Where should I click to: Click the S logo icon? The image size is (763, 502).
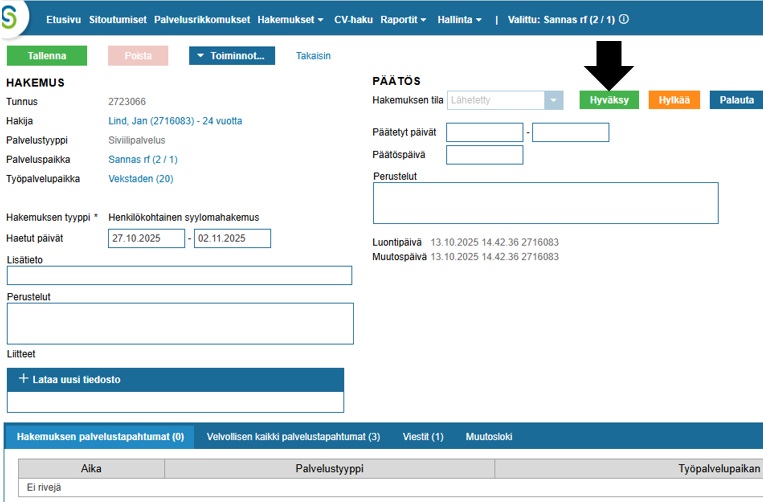[12, 21]
